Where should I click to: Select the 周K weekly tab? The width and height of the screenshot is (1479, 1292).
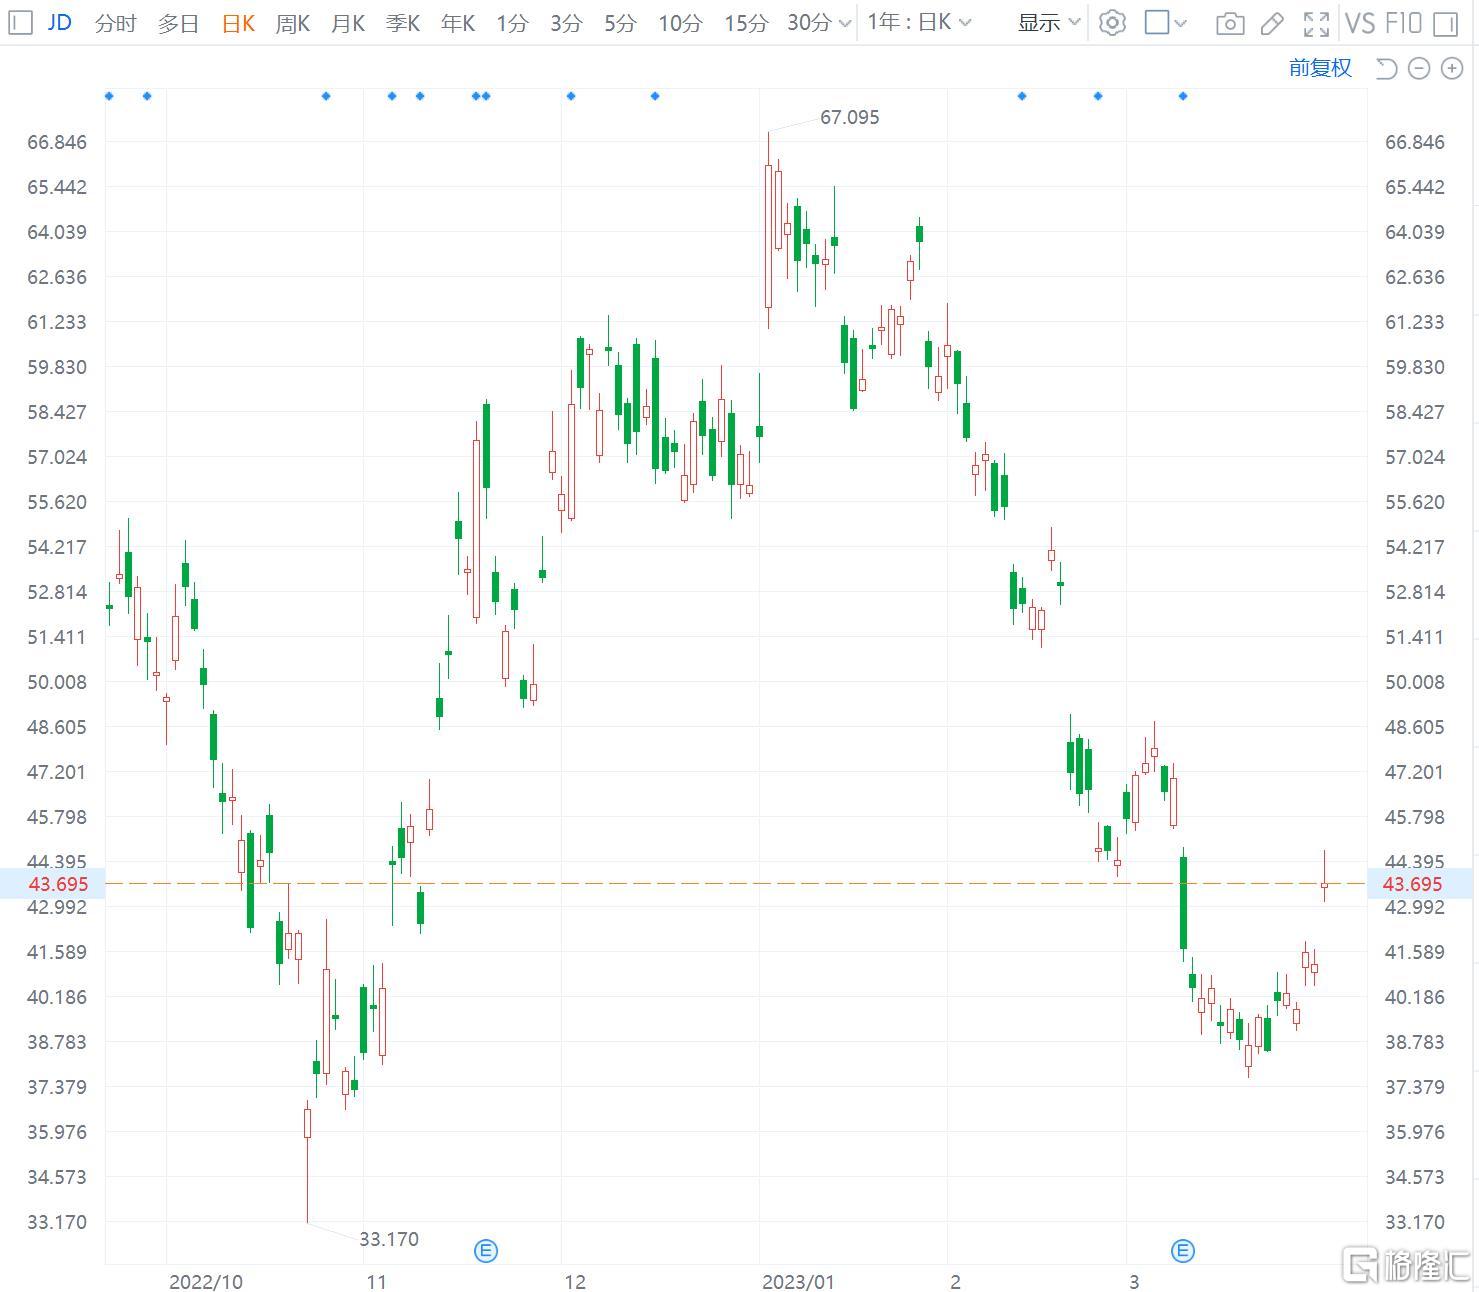click(293, 23)
